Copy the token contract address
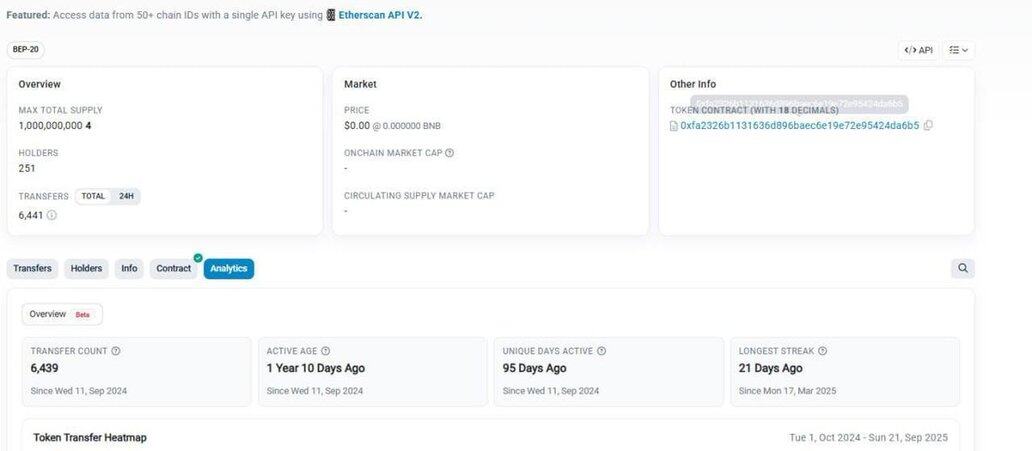The height and width of the screenshot is (451, 1032). 928,126
